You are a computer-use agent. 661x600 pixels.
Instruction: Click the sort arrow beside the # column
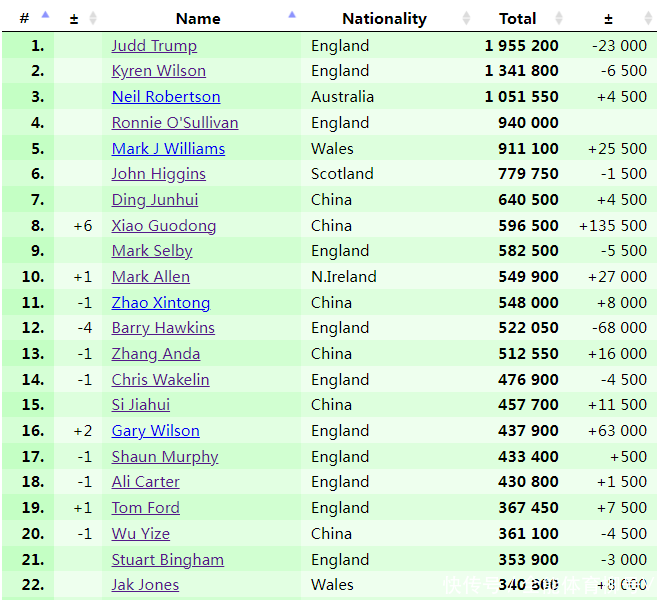[x=45, y=17]
